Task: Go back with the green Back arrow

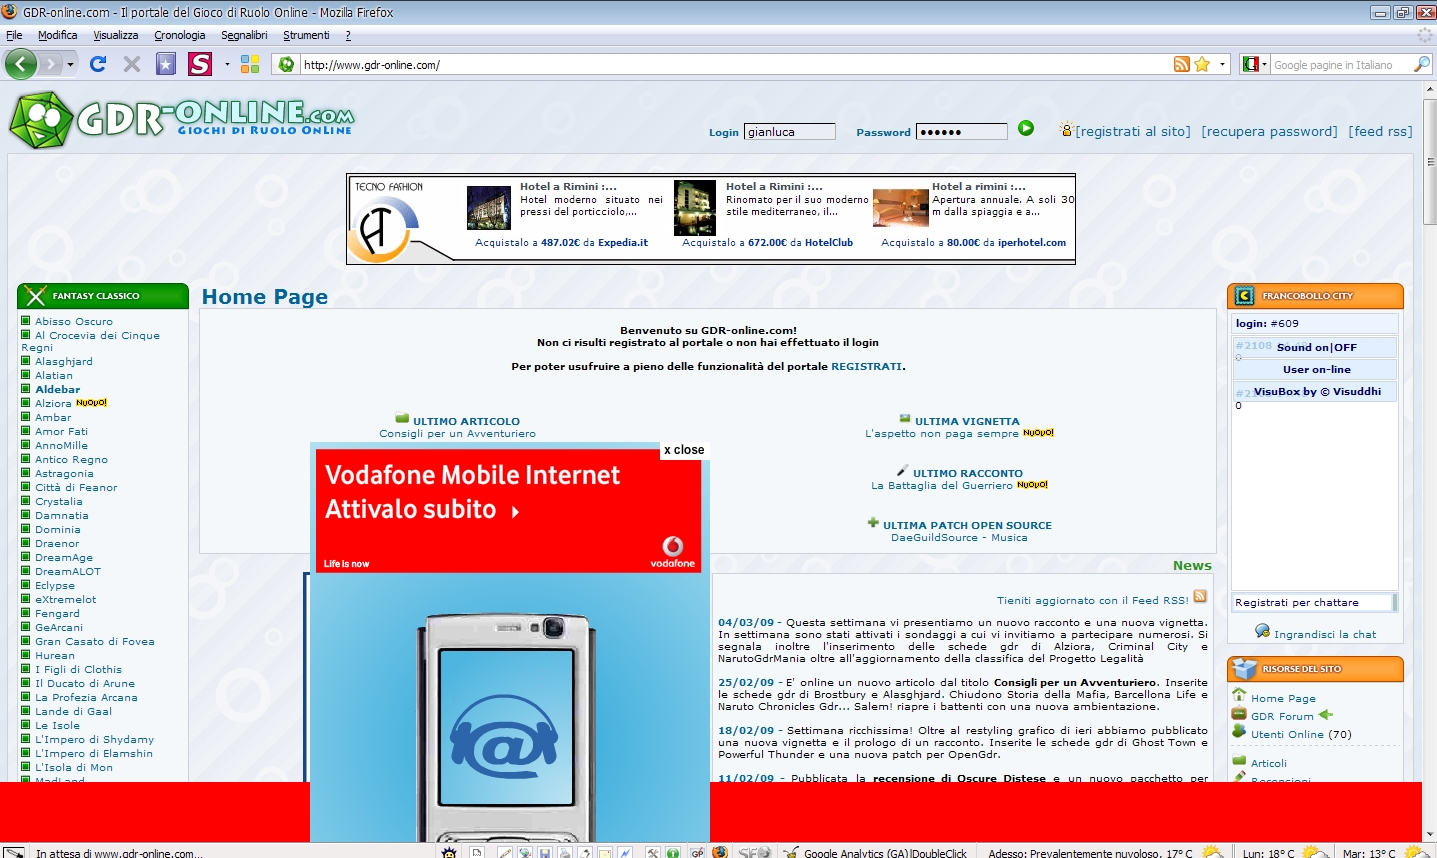Action: 21,64
